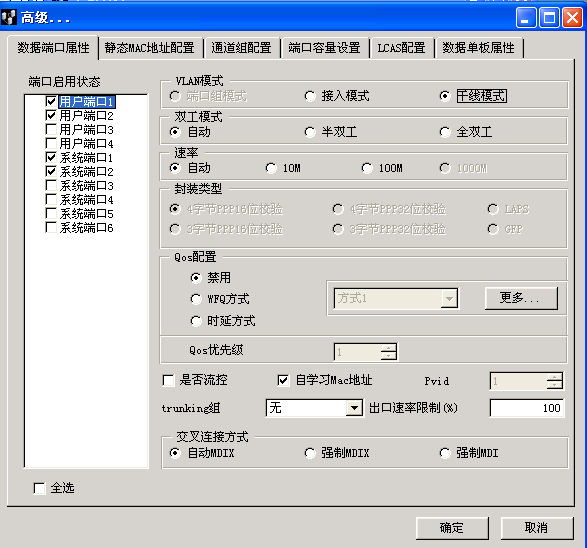Set duplex mode to 全双工
The height and width of the screenshot is (548, 587).
pos(445,132)
